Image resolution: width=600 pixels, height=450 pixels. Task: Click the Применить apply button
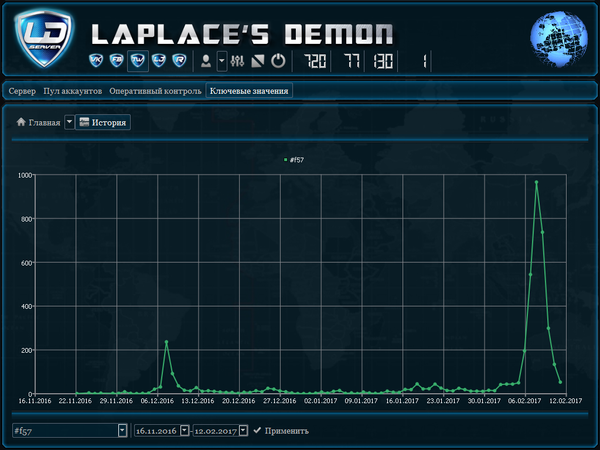(281, 431)
